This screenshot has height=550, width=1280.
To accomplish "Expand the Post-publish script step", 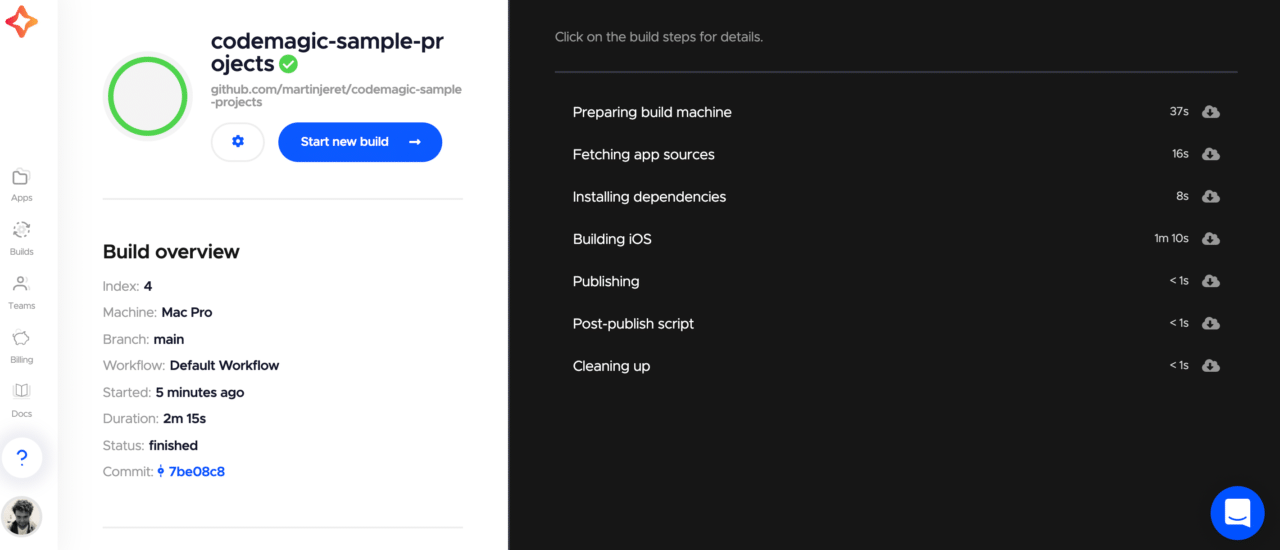I will click(633, 324).
